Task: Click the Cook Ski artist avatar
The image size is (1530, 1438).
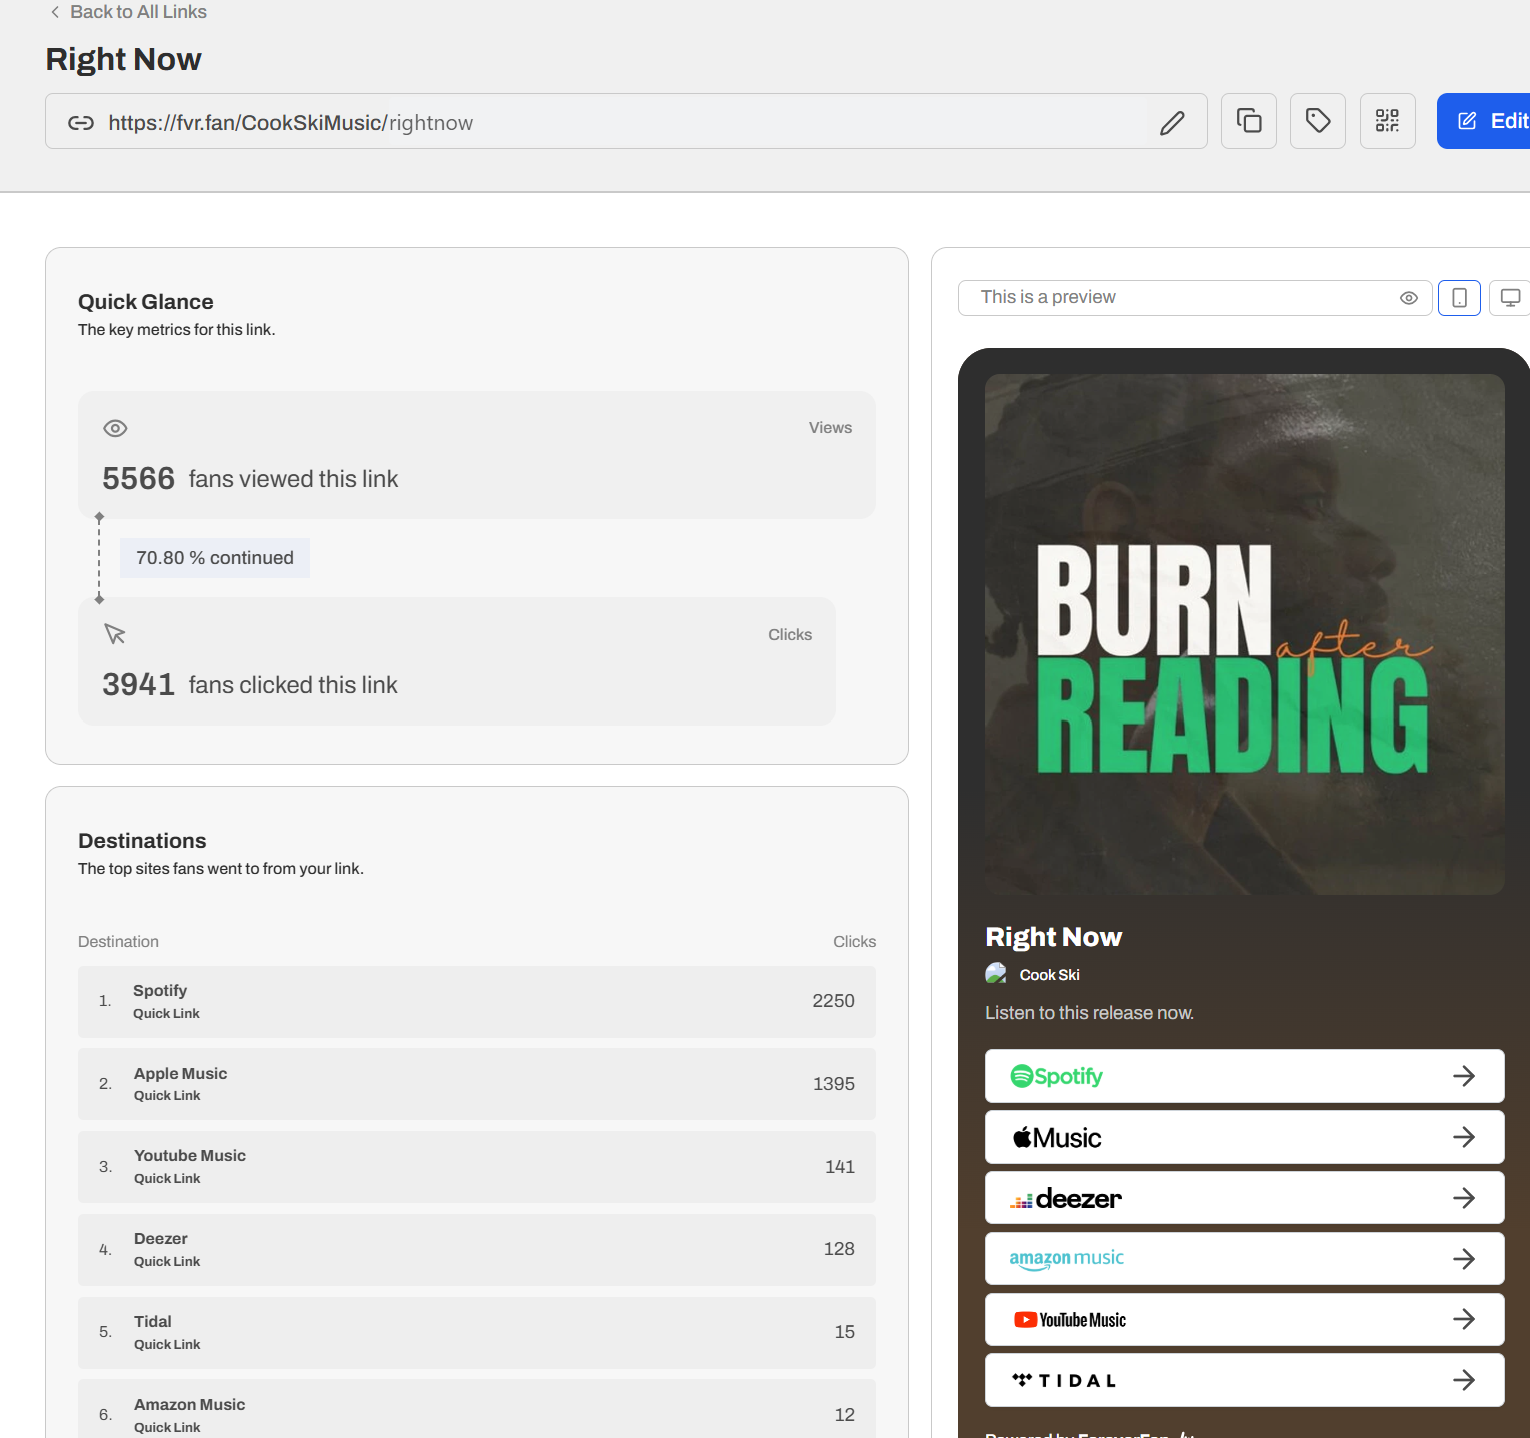Action: 996,974
